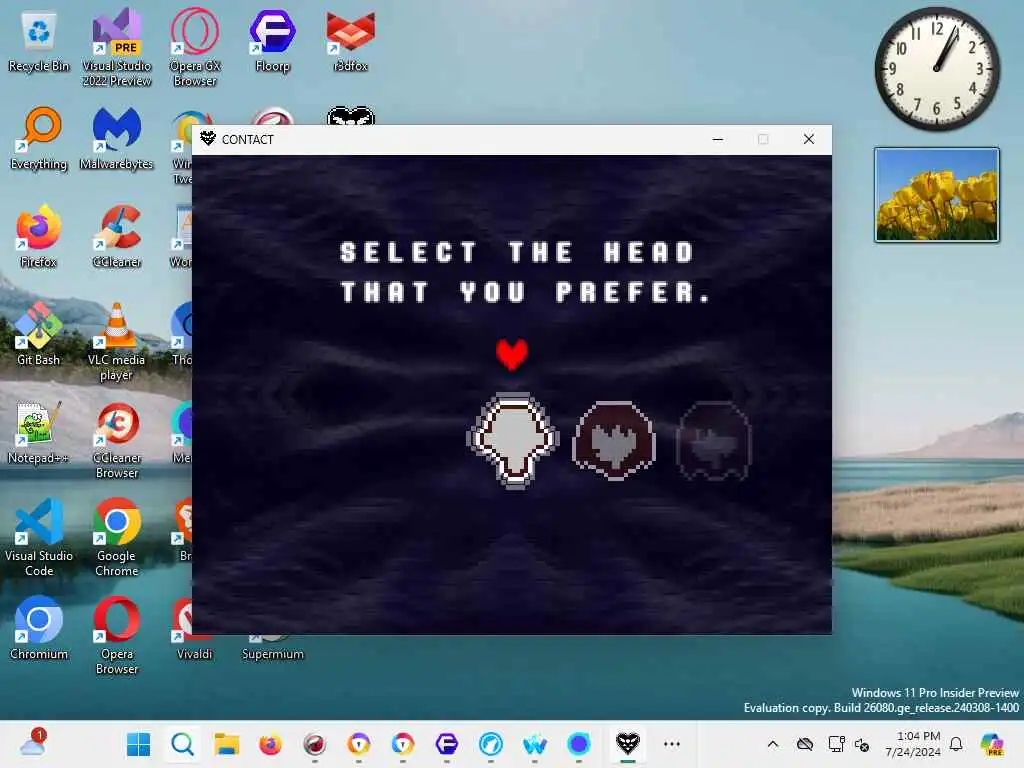Open Recycle Bin on the desktop
The width and height of the screenshot is (1024, 768).
point(39,41)
